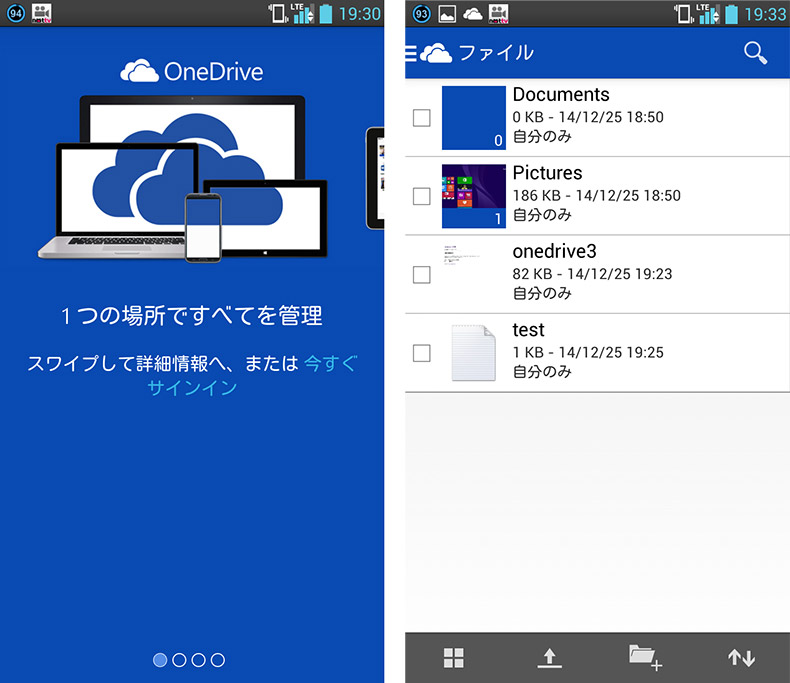Viewport: 790px width, 683px height.
Task: Tap the '0 KB - 14/12/25 18:50' details
Action: 588,117
